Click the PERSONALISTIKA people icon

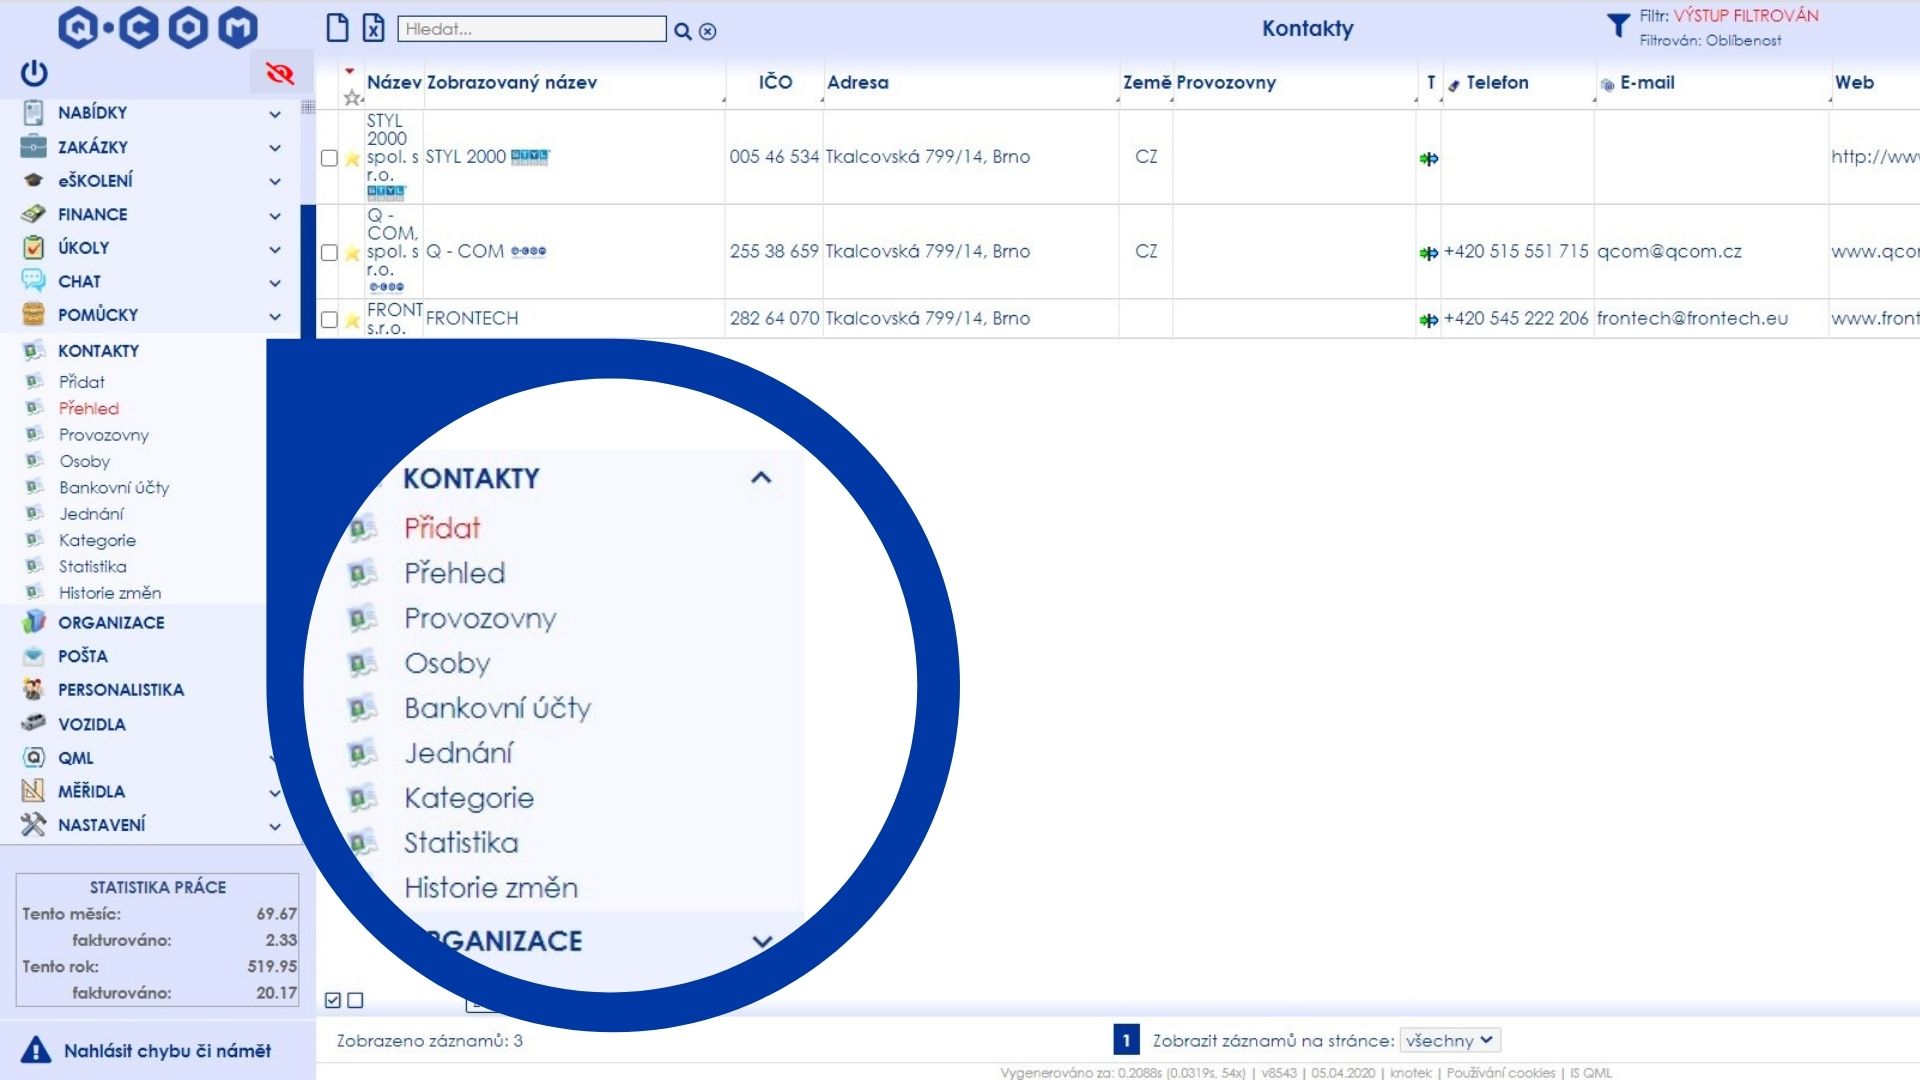(33, 689)
